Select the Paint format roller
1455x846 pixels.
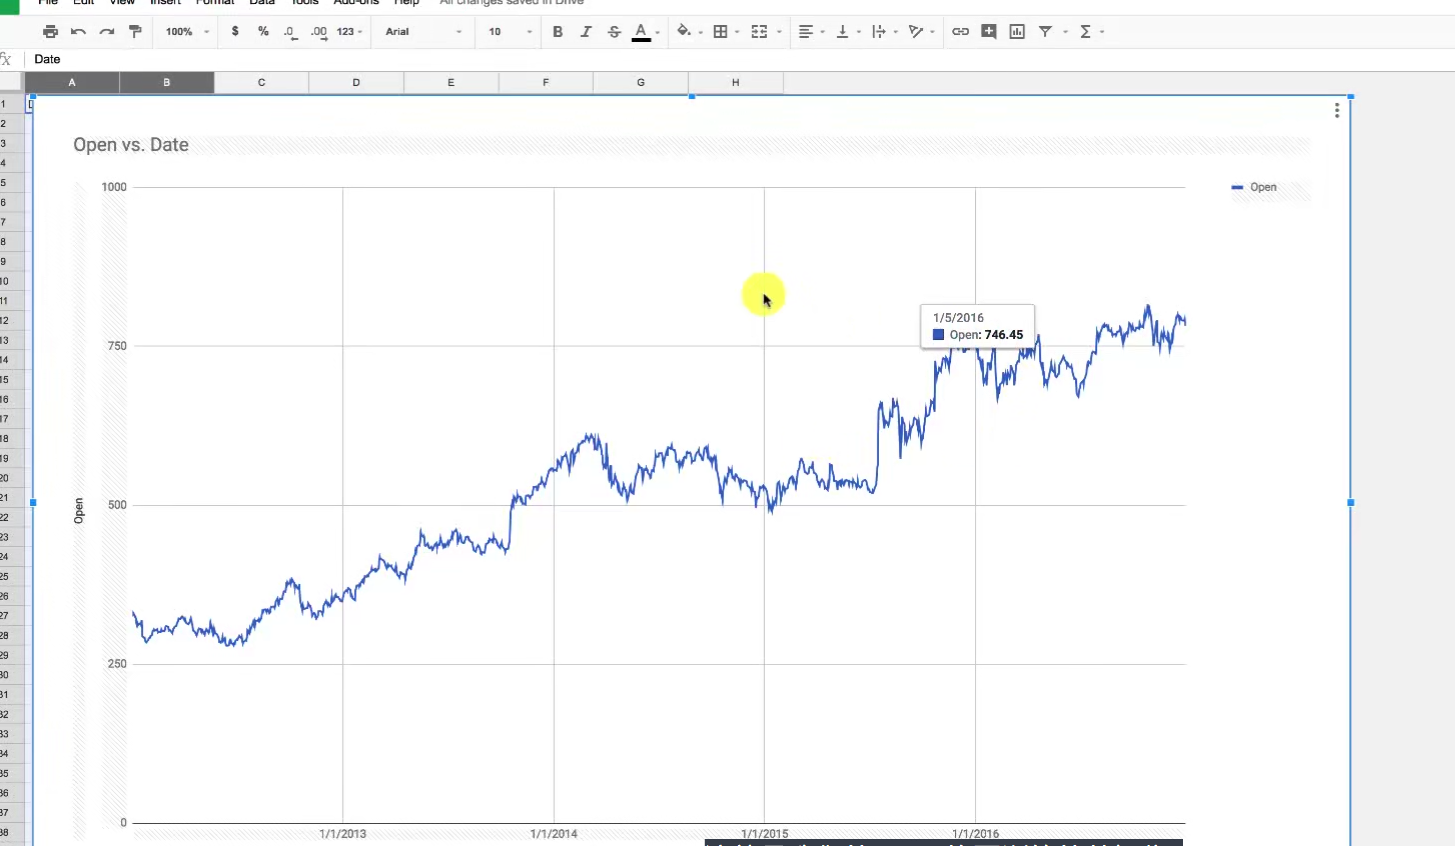tap(135, 32)
